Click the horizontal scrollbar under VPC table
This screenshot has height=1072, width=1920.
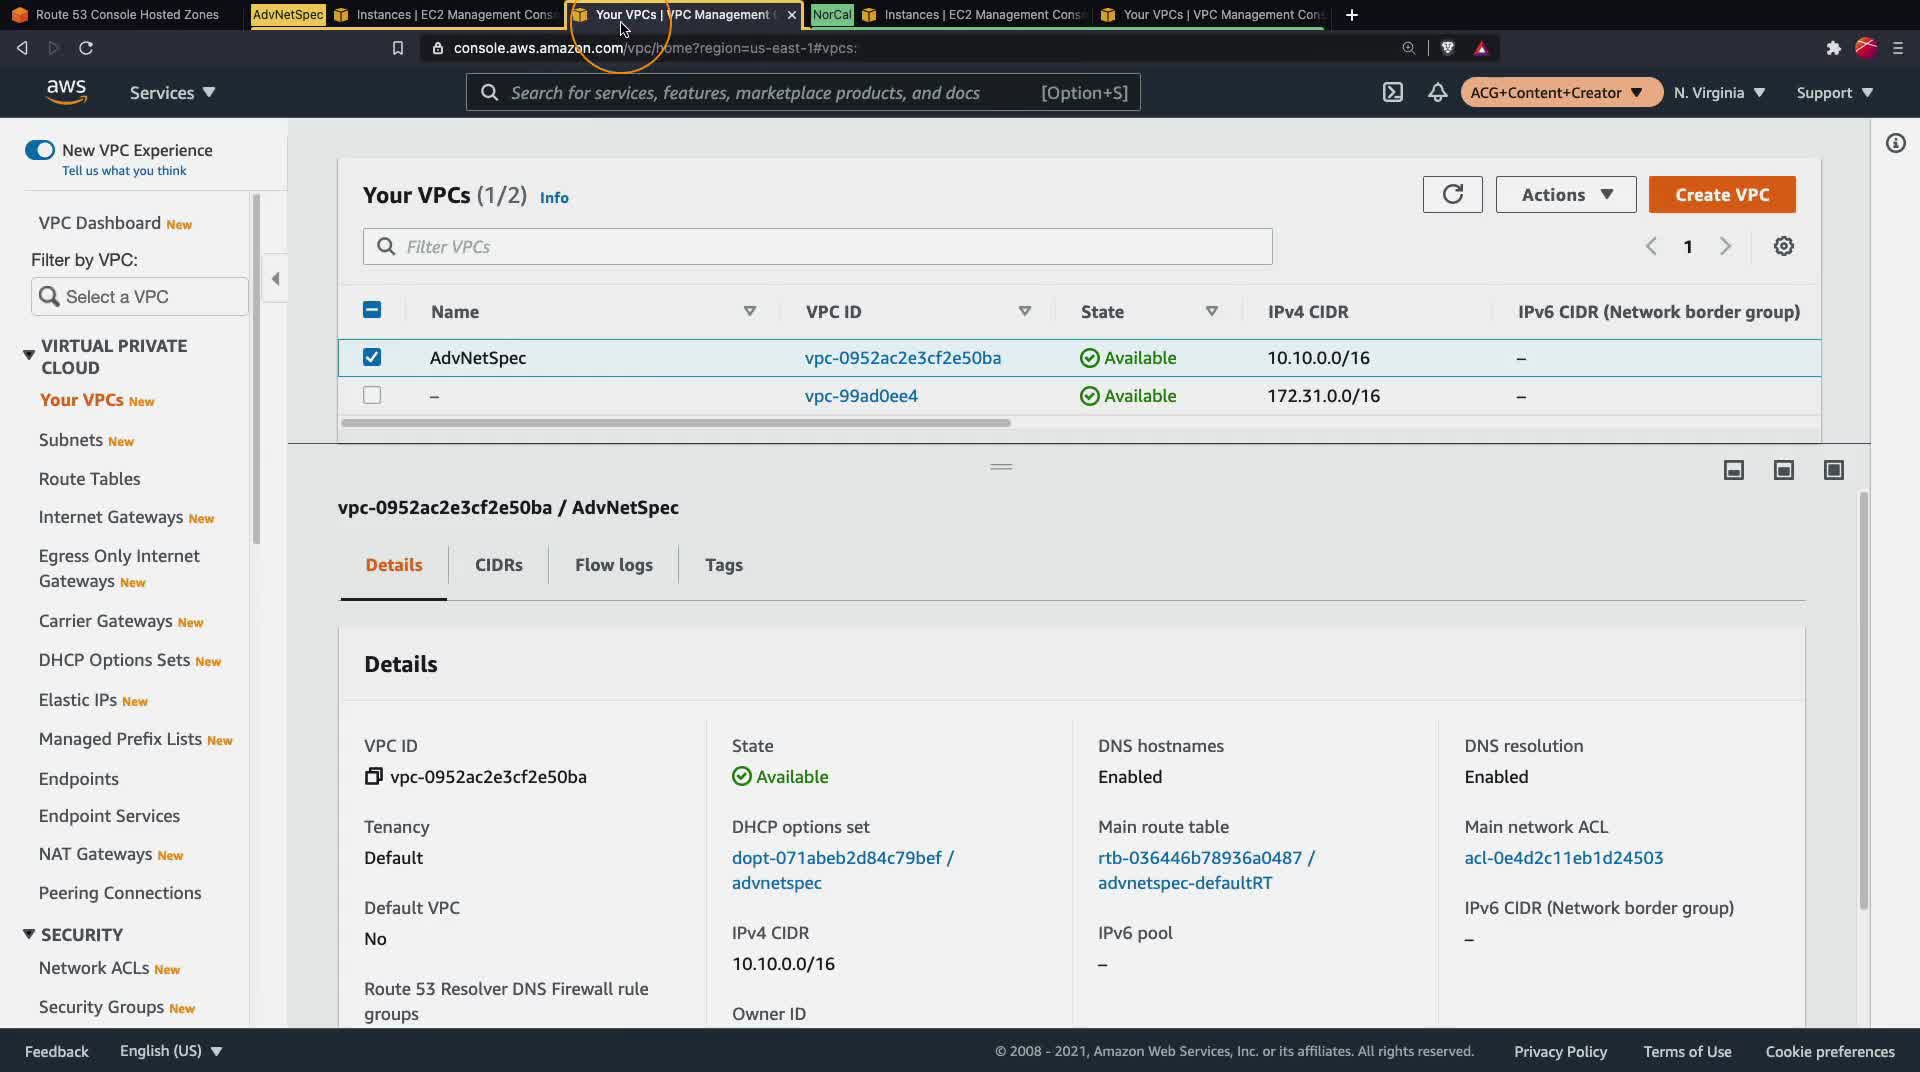pyautogui.click(x=676, y=423)
